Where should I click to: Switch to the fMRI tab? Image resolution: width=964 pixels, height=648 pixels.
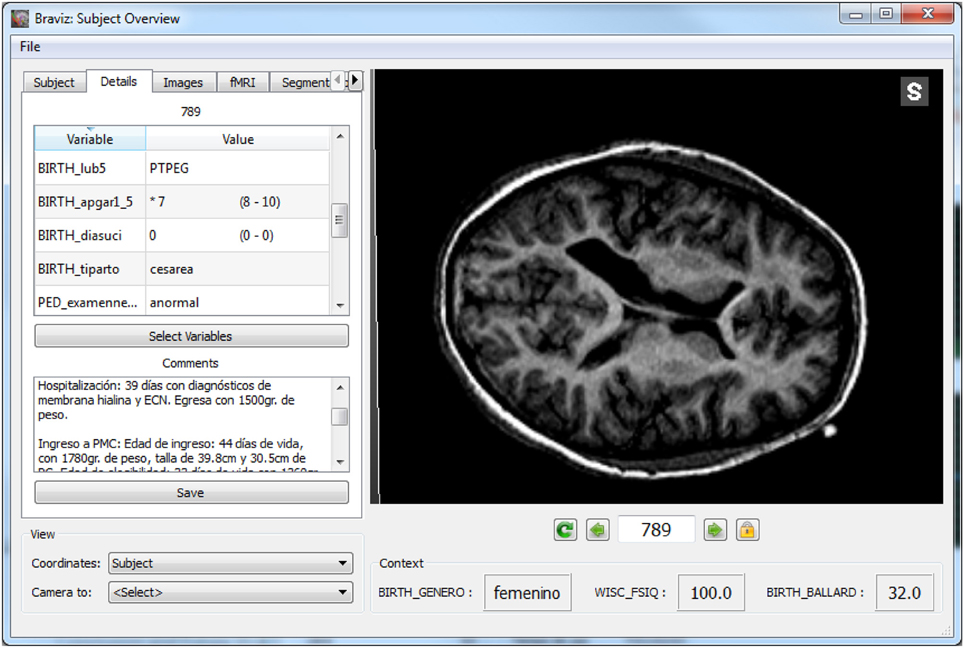[243, 82]
